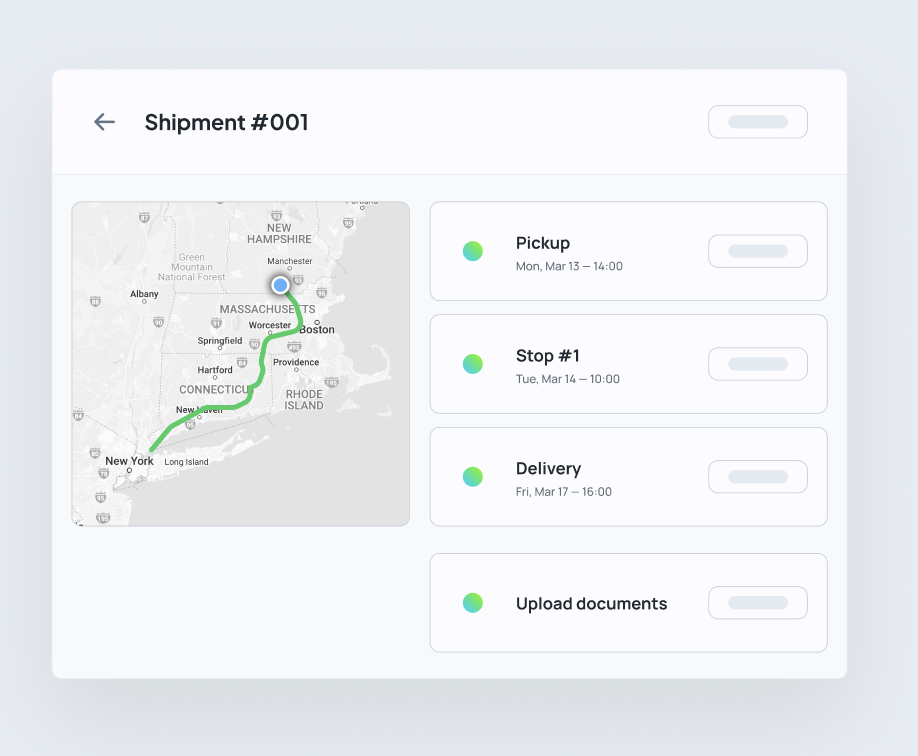Click the New York label on the map
The image size is (918, 756).
[129, 461]
